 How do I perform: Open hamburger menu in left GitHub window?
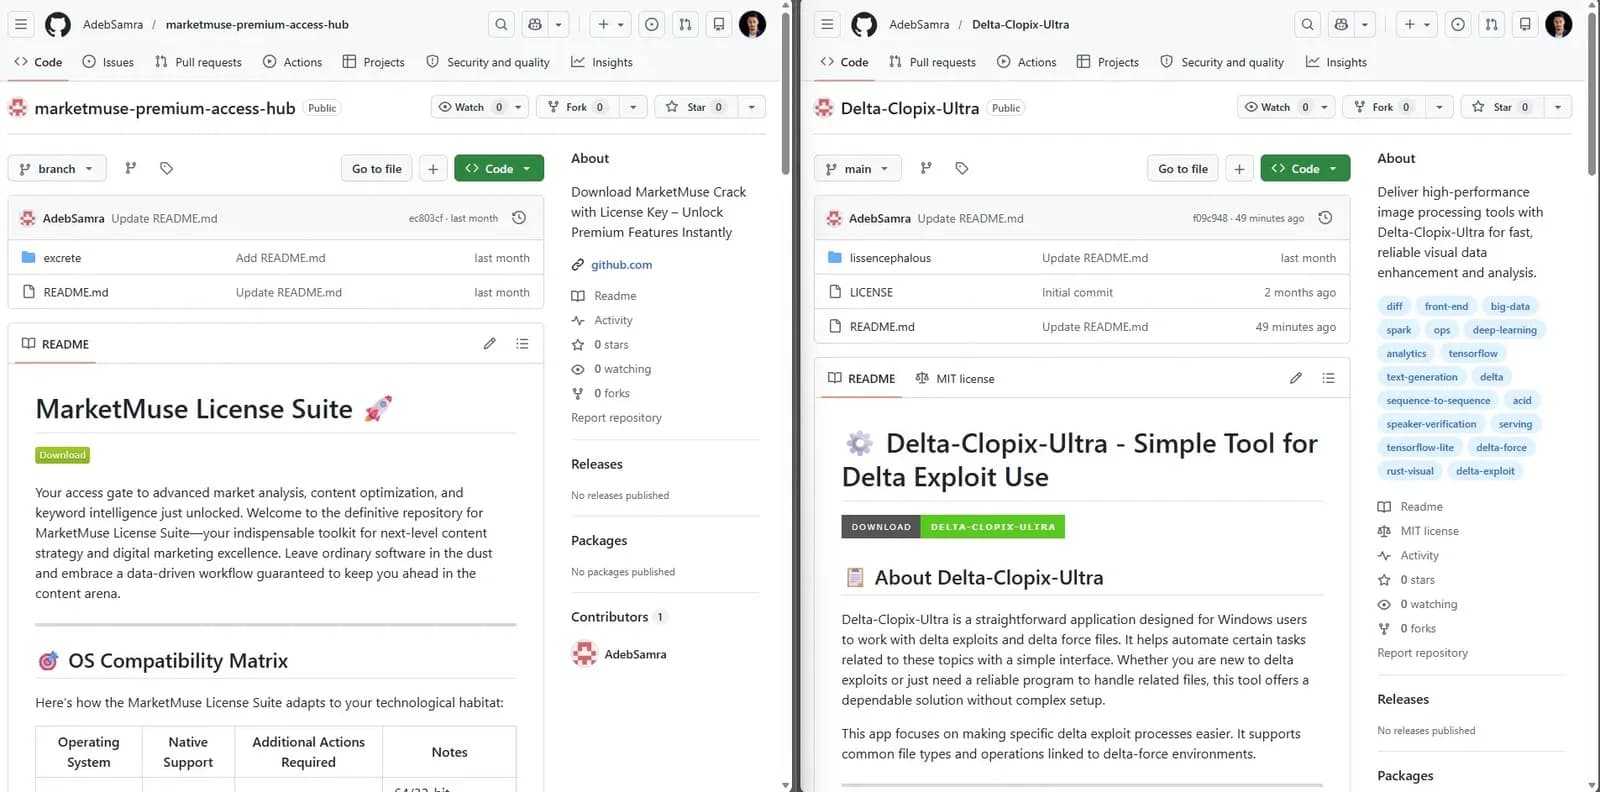[x=21, y=24]
